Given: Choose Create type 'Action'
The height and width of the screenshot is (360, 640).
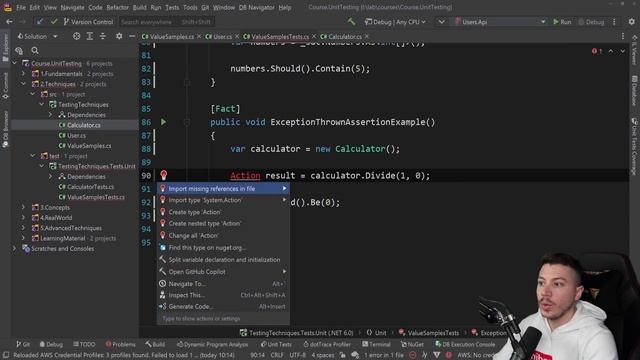Looking at the screenshot, I should click(x=223, y=212).
